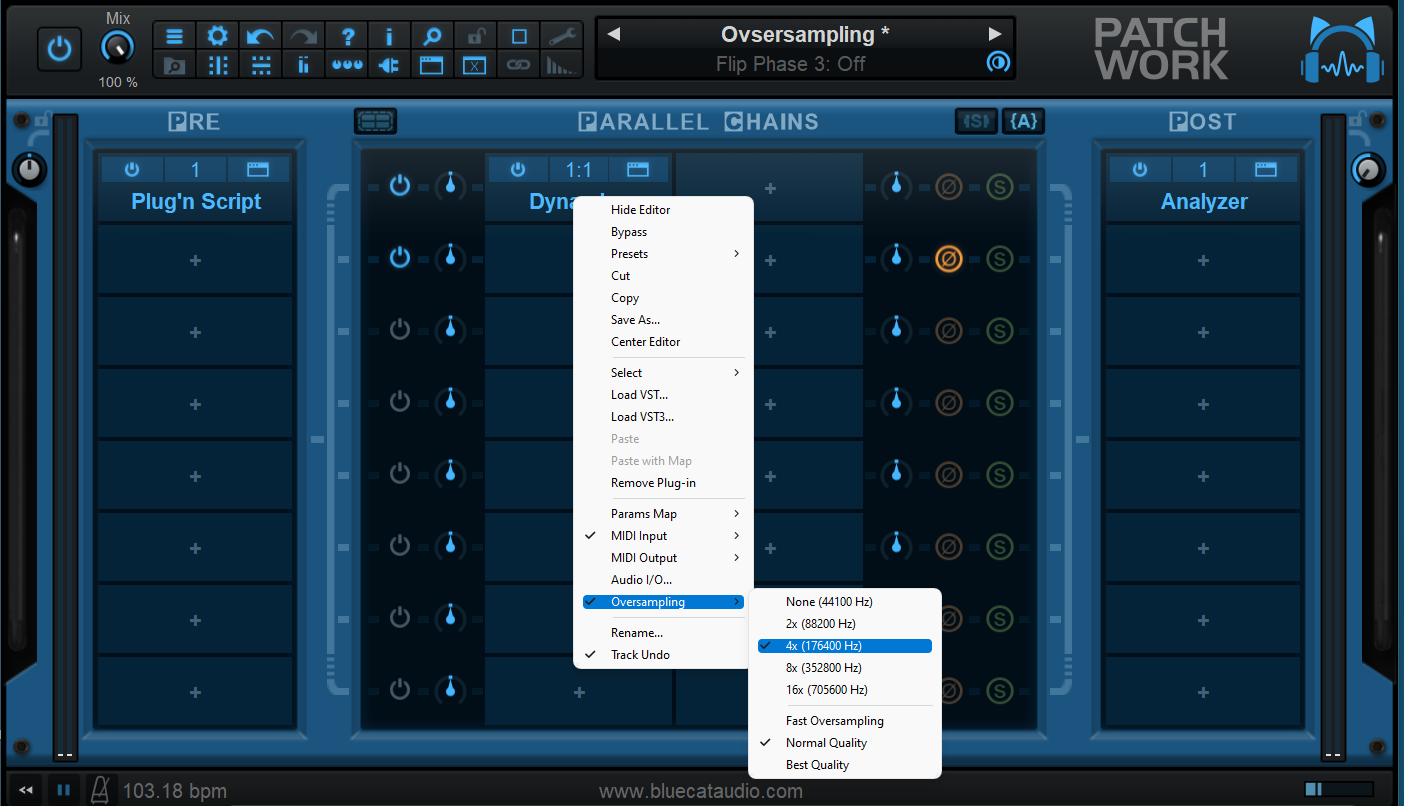Image resolution: width=1404 pixels, height=806 pixels.
Task: Click the link chain toolbar icon
Action: coord(519,65)
